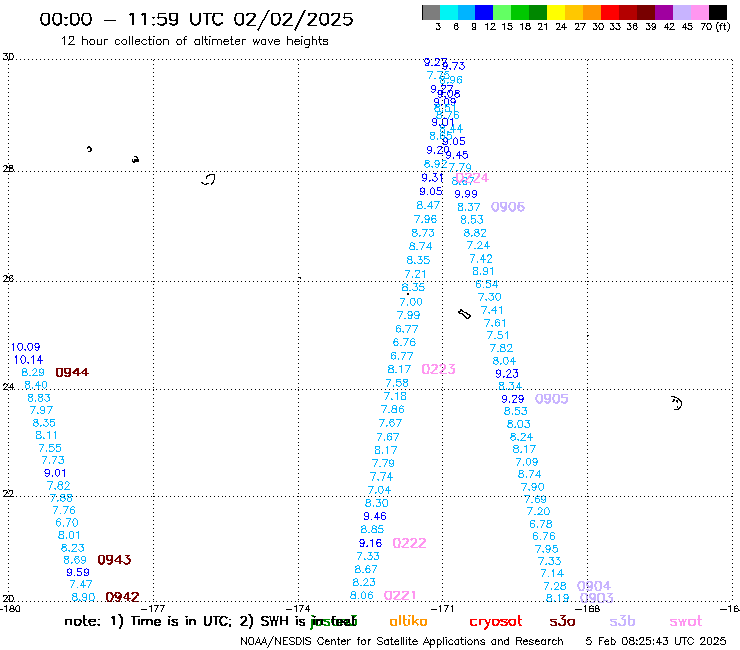Click the longitude axis label -177
The width and height of the screenshot is (740, 650).
click(x=153, y=608)
